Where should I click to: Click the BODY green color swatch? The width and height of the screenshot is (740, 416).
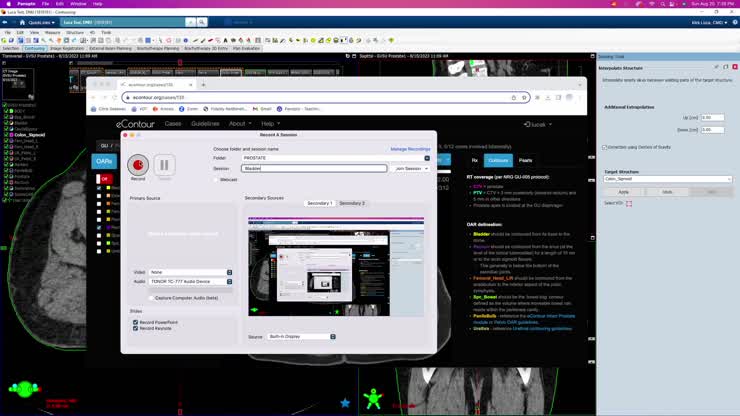(11, 111)
